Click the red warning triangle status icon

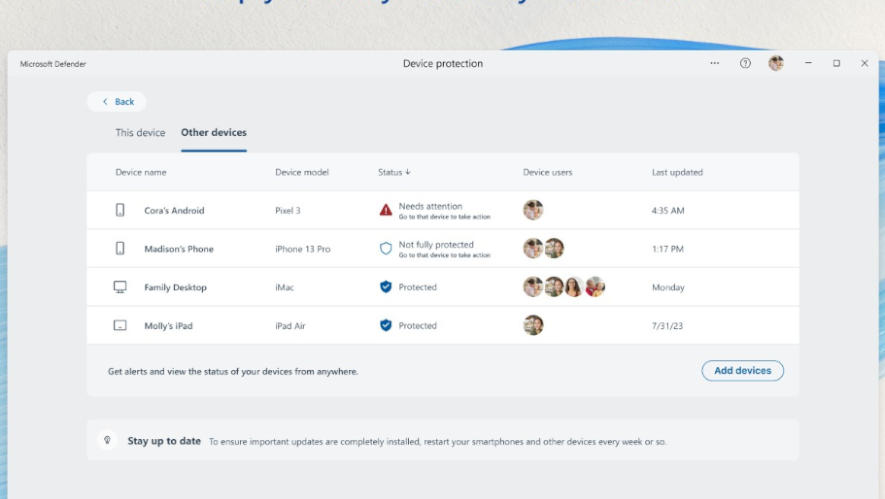coord(385,210)
